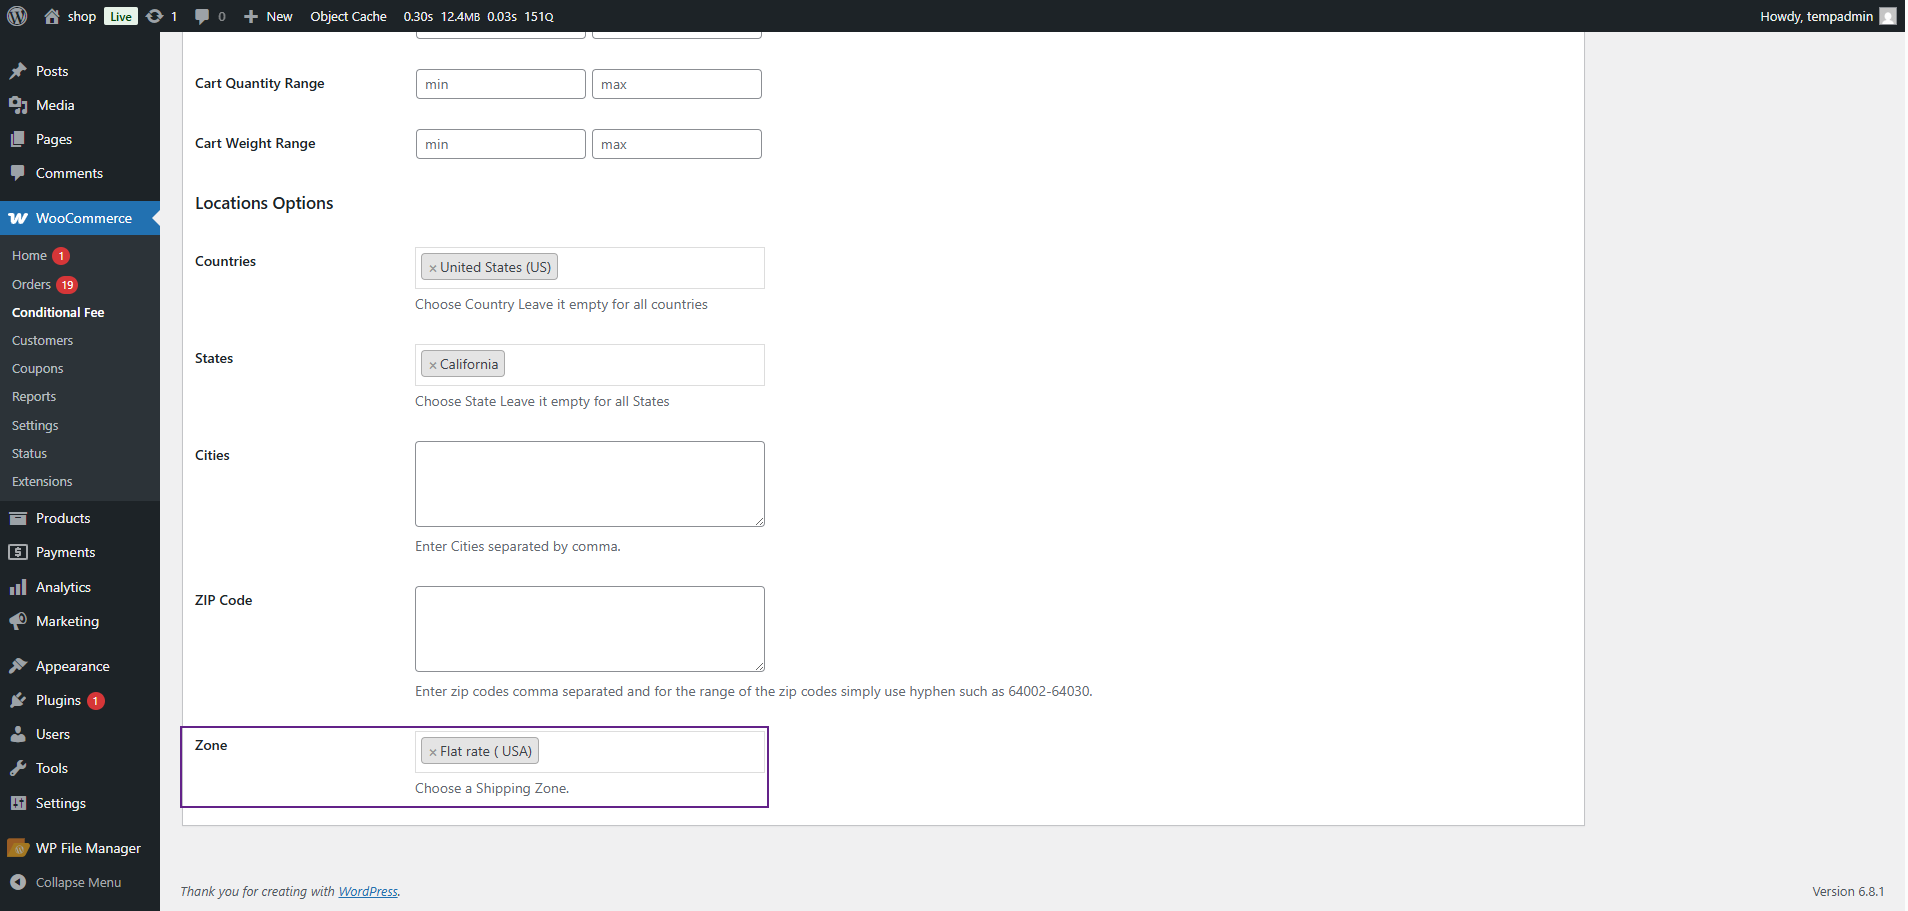Click the Payments dollar icon
1908x911 pixels.
coord(18,552)
